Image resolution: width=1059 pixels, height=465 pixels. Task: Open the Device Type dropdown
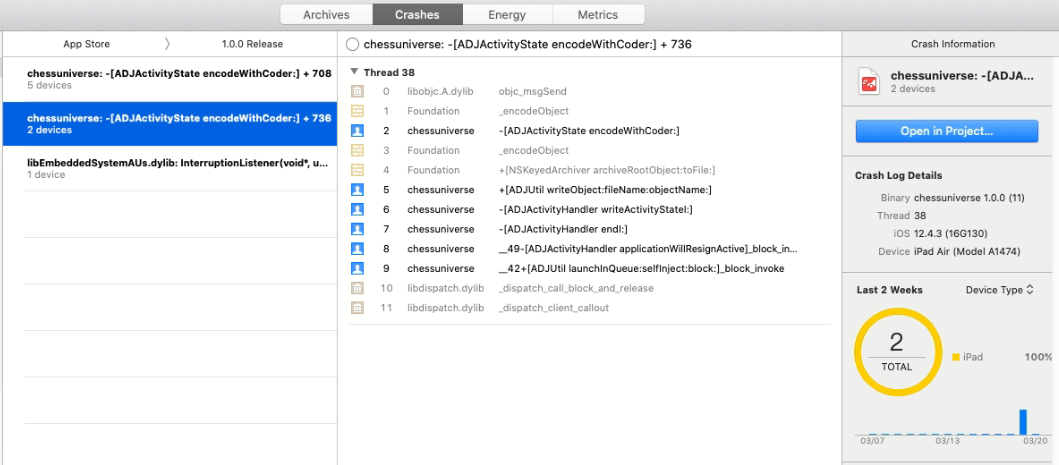click(1000, 290)
